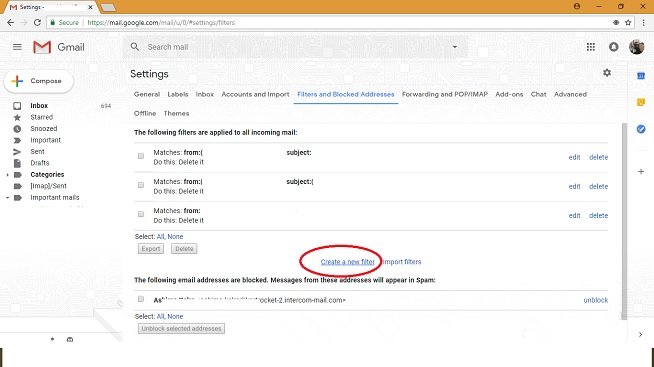
Task: Delete the second filter
Action: [599, 186]
